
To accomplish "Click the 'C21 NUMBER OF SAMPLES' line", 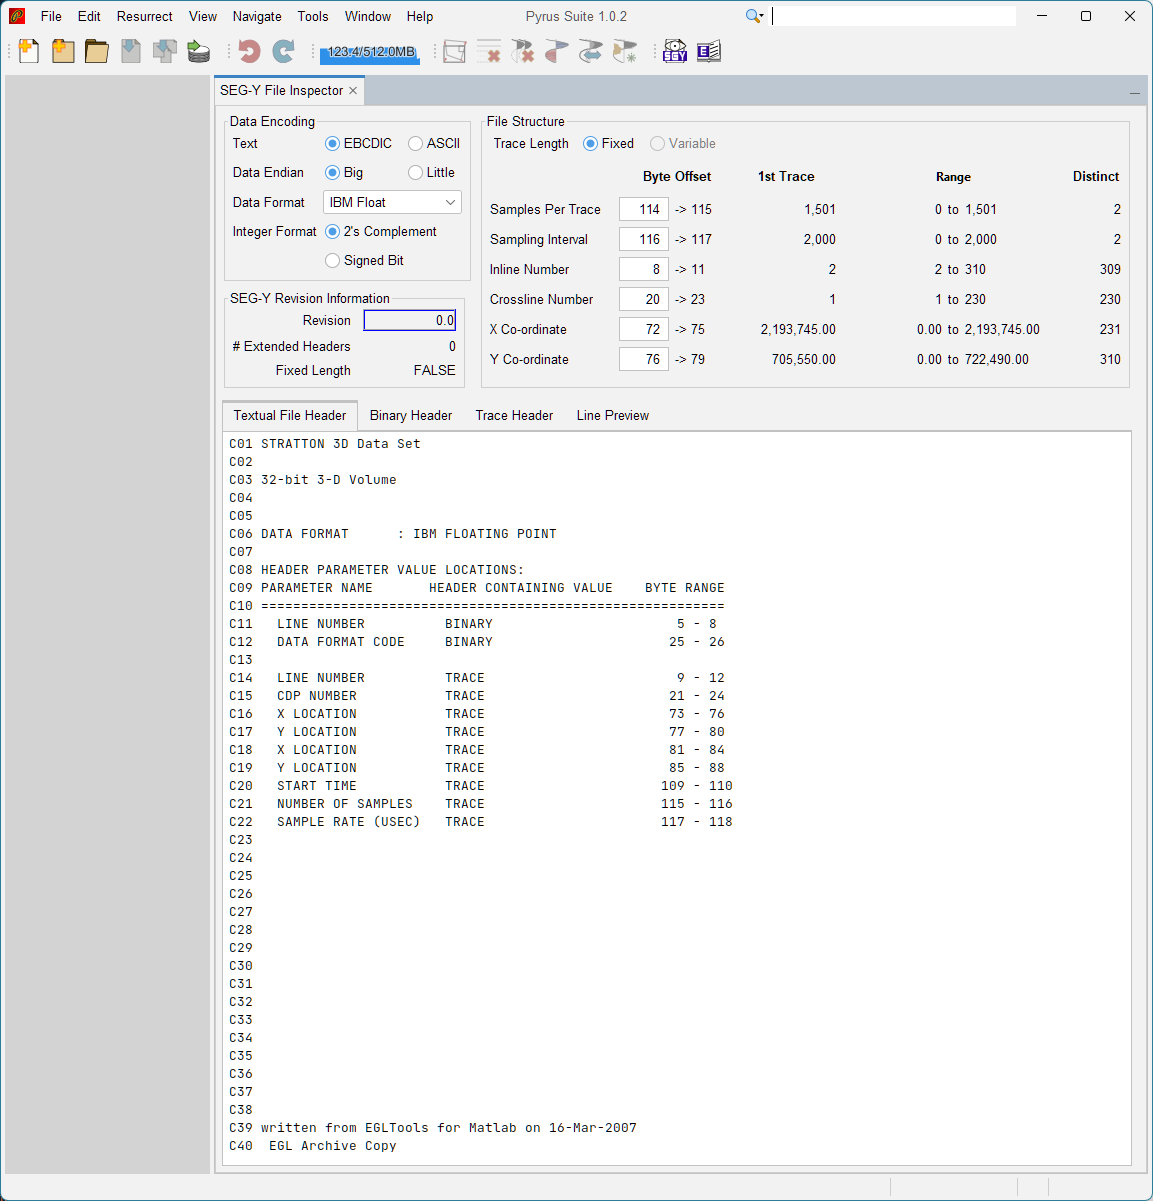I will pyautogui.click(x=481, y=804).
